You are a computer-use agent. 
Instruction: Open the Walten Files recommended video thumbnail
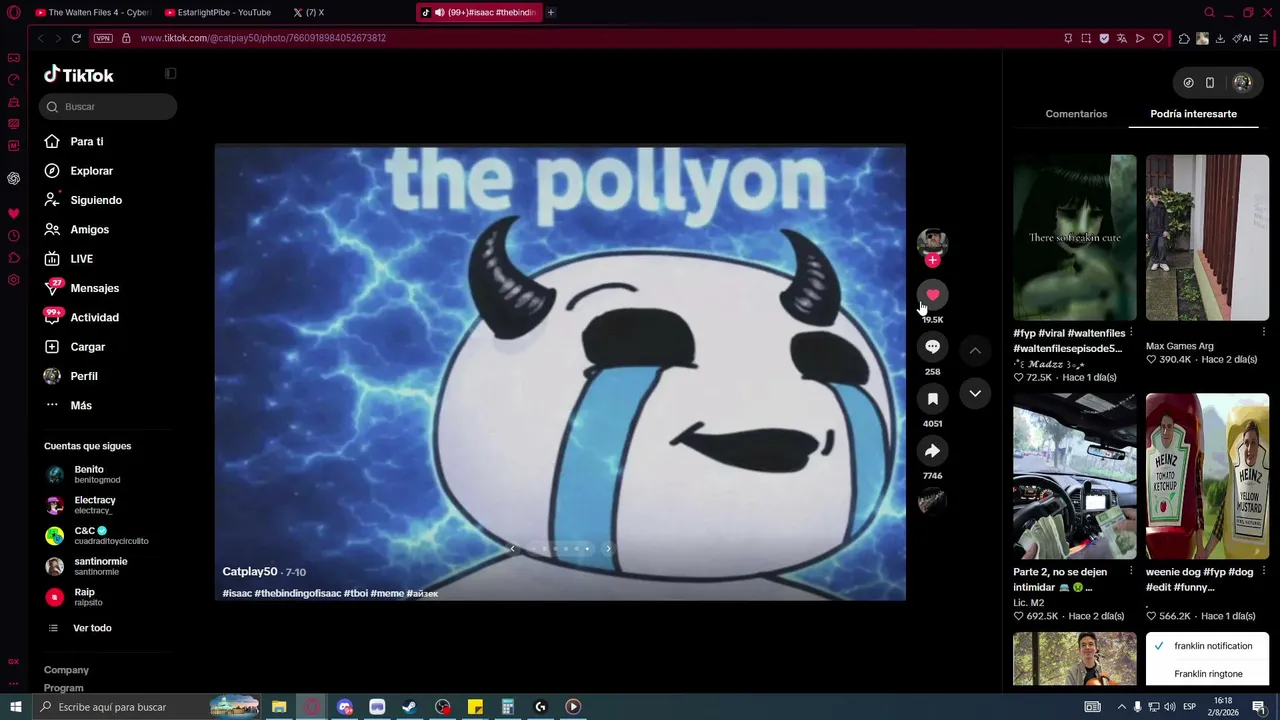pos(1075,237)
